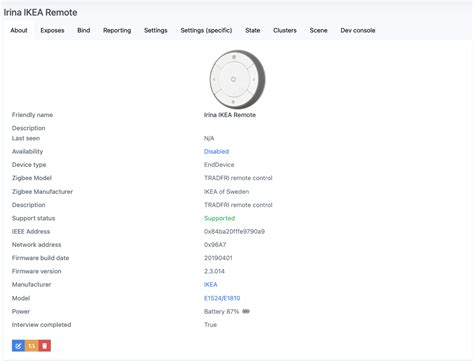The image size is (474, 363).
Task: Click the orange reconfigure device icon
Action: (x=32, y=346)
